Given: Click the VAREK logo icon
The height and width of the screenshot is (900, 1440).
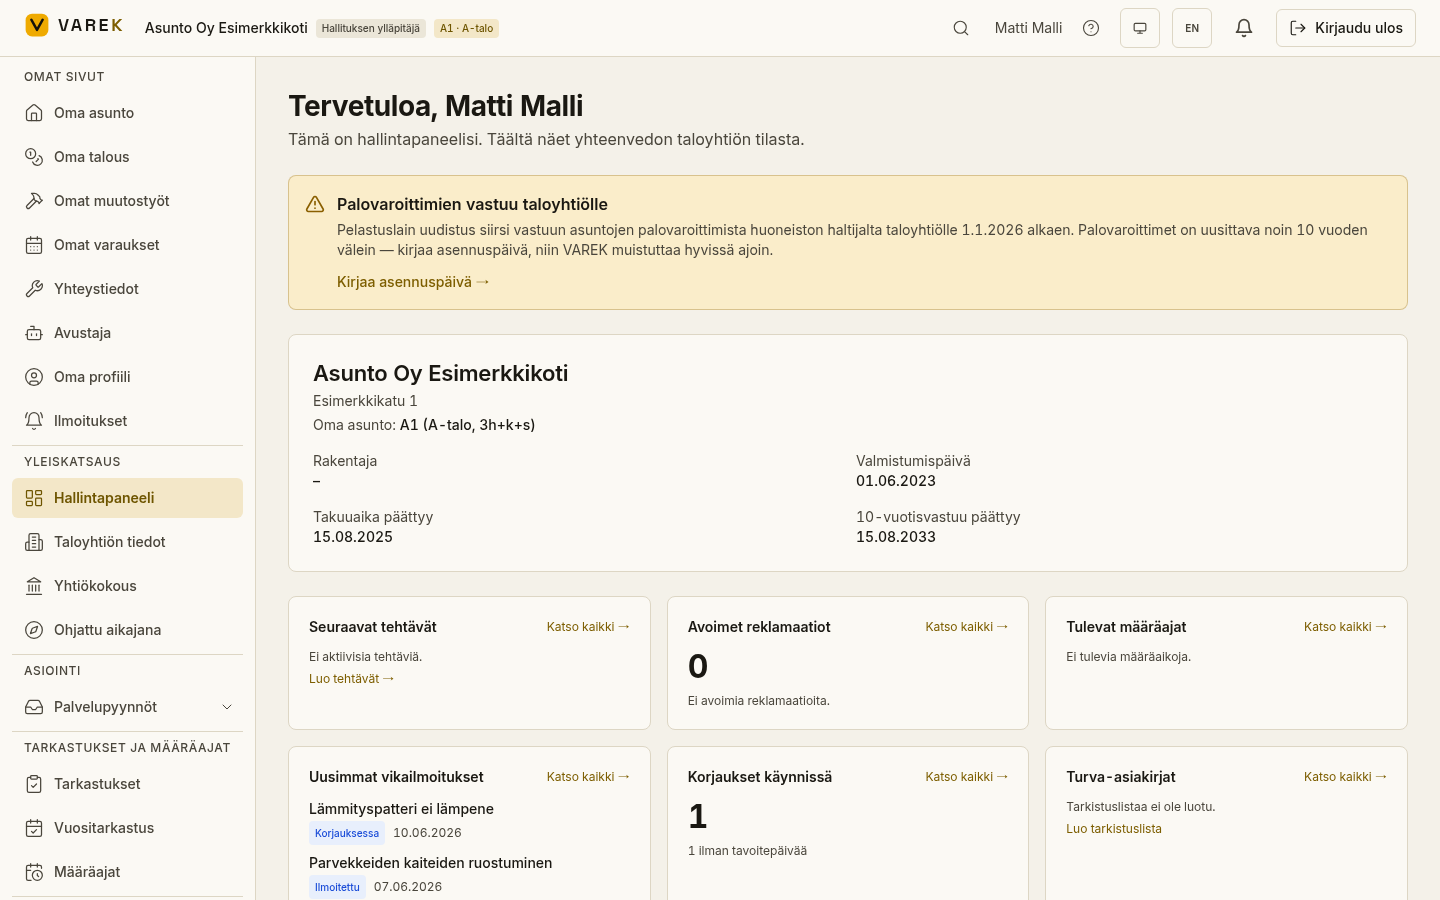Looking at the screenshot, I should click(37, 25).
